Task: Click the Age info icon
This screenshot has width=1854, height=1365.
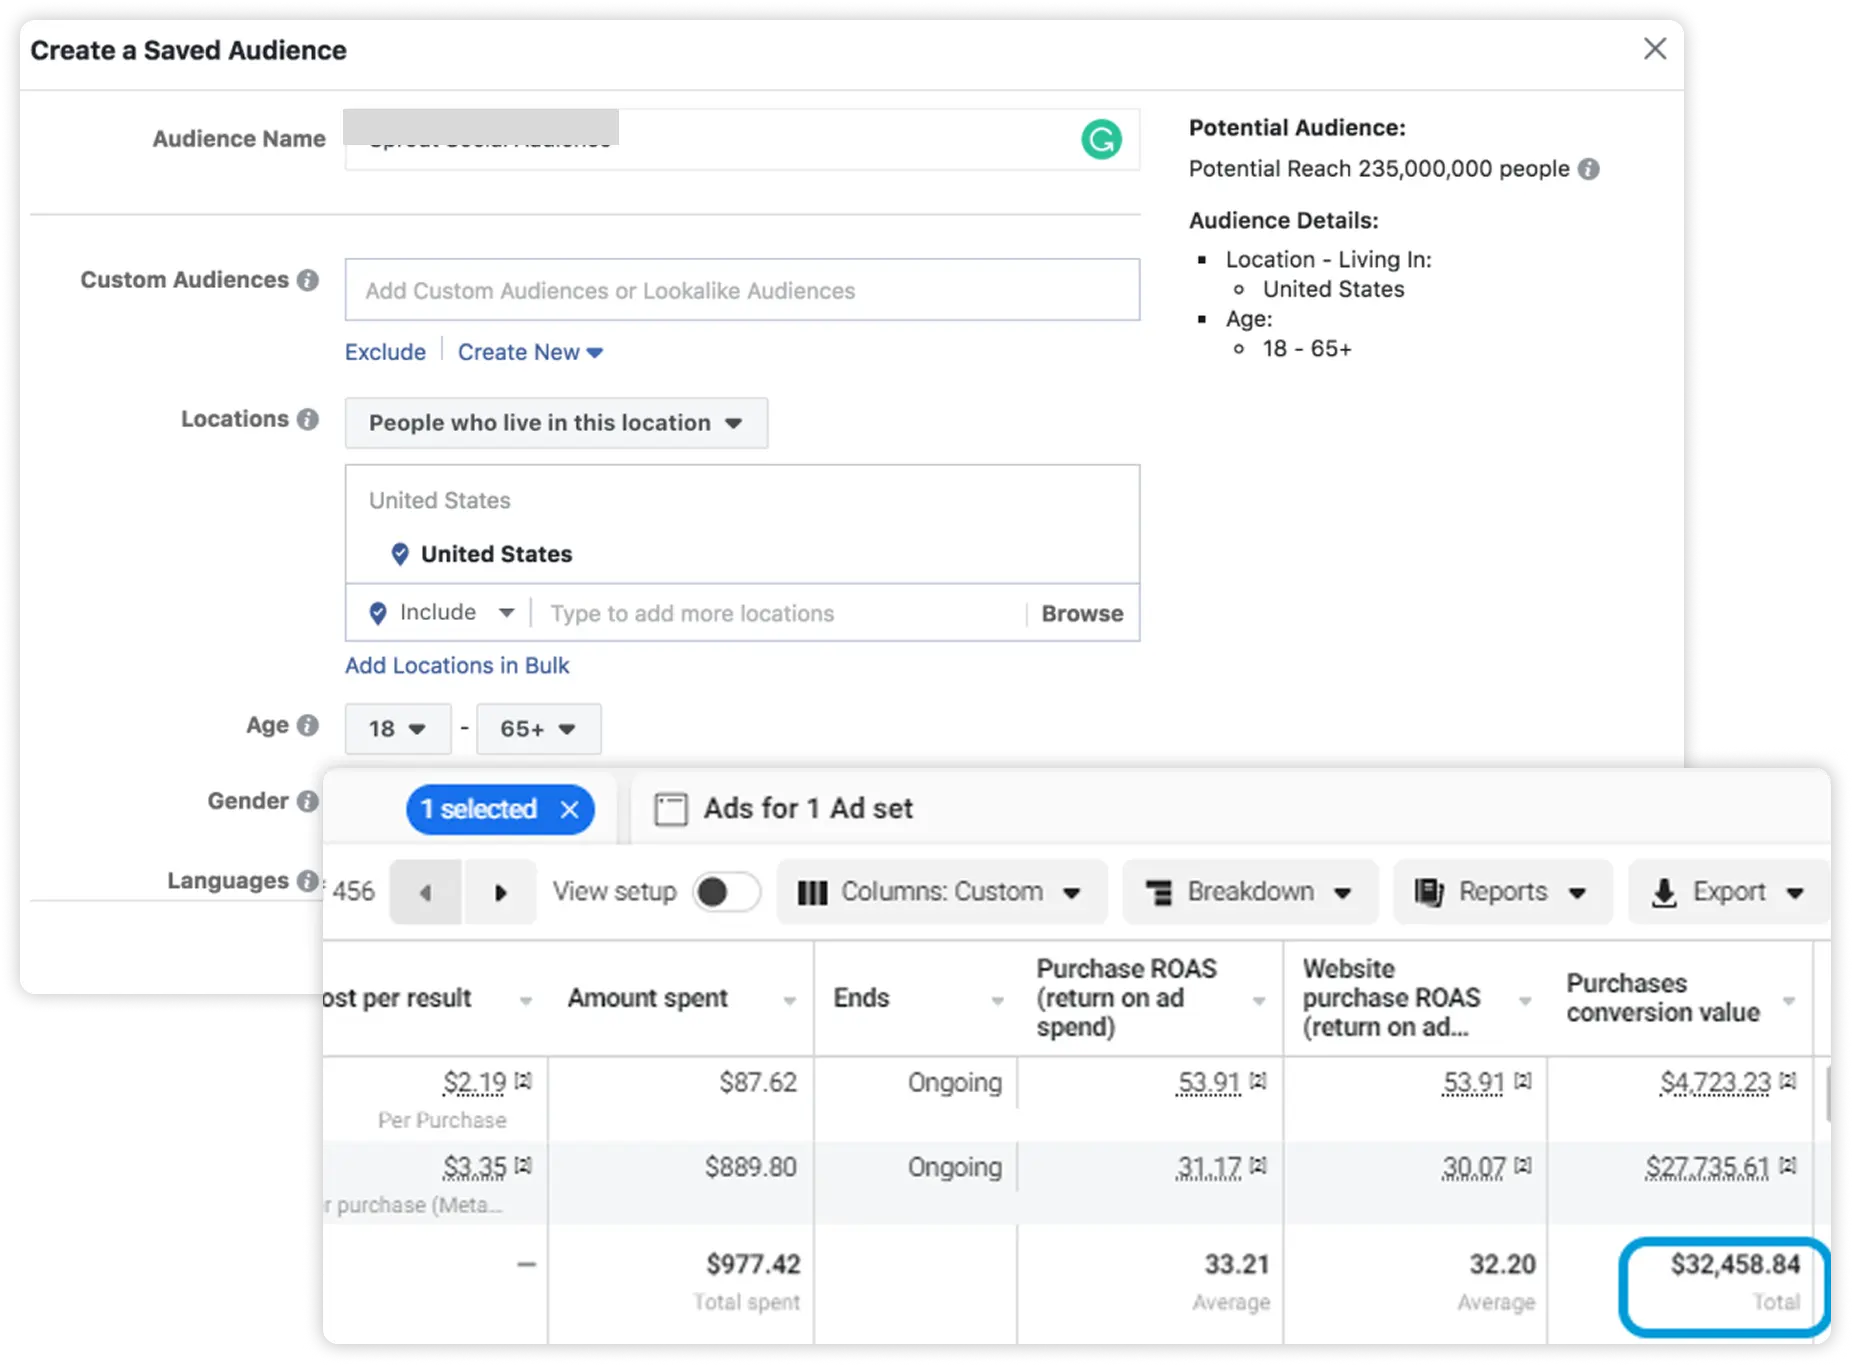Action: (x=308, y=725)
